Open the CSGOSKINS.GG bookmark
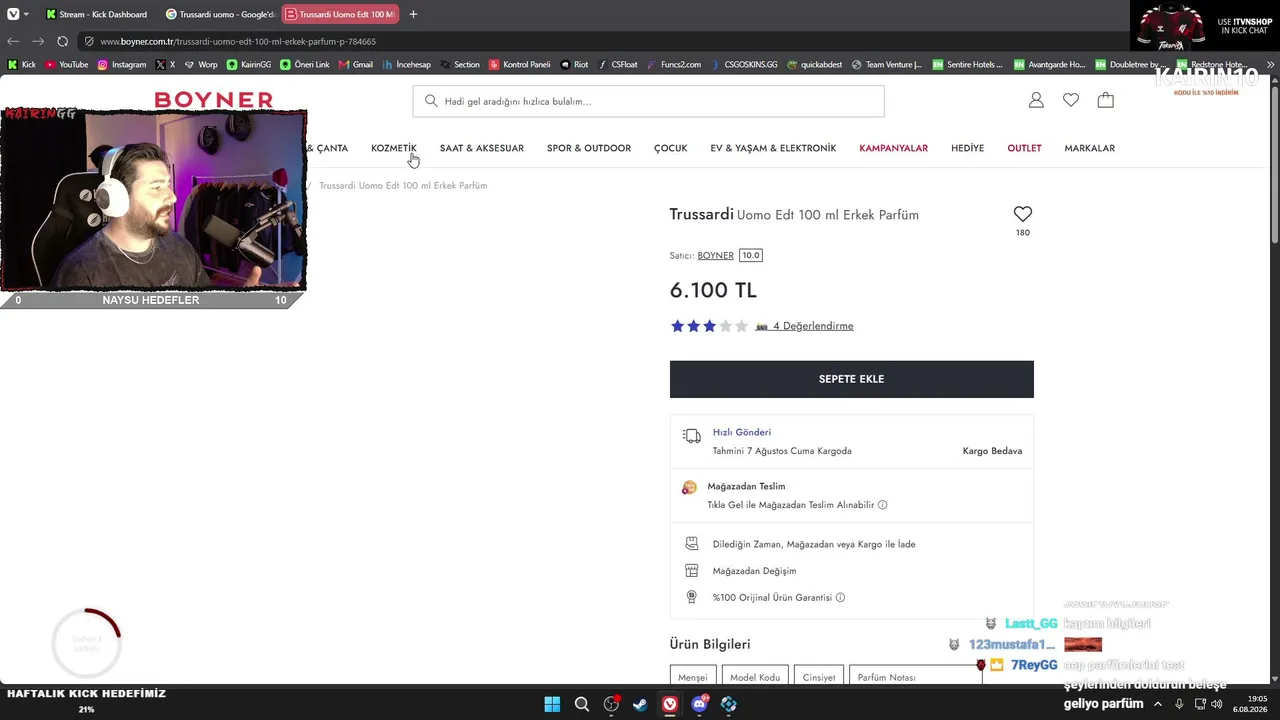Screen dimensions: 1280x720 click(743, 64)
